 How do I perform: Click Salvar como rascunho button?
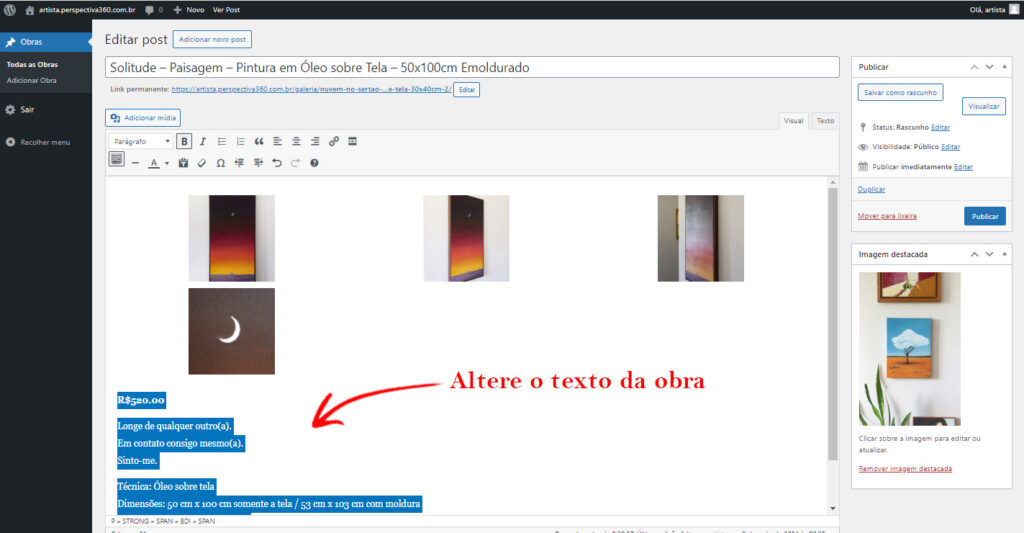click(x=900, y=93)
